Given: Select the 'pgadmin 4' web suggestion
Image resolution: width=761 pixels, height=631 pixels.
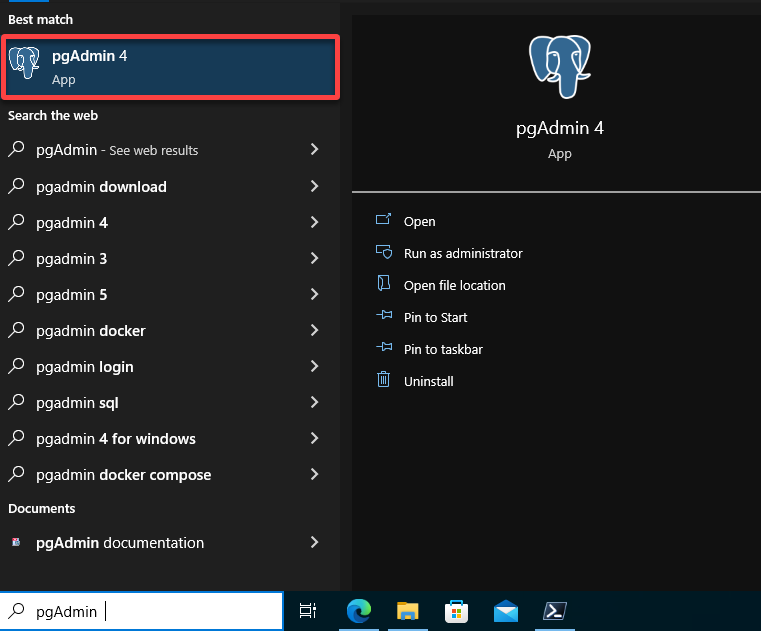Looking at the screenshot, I should (72, 223).
